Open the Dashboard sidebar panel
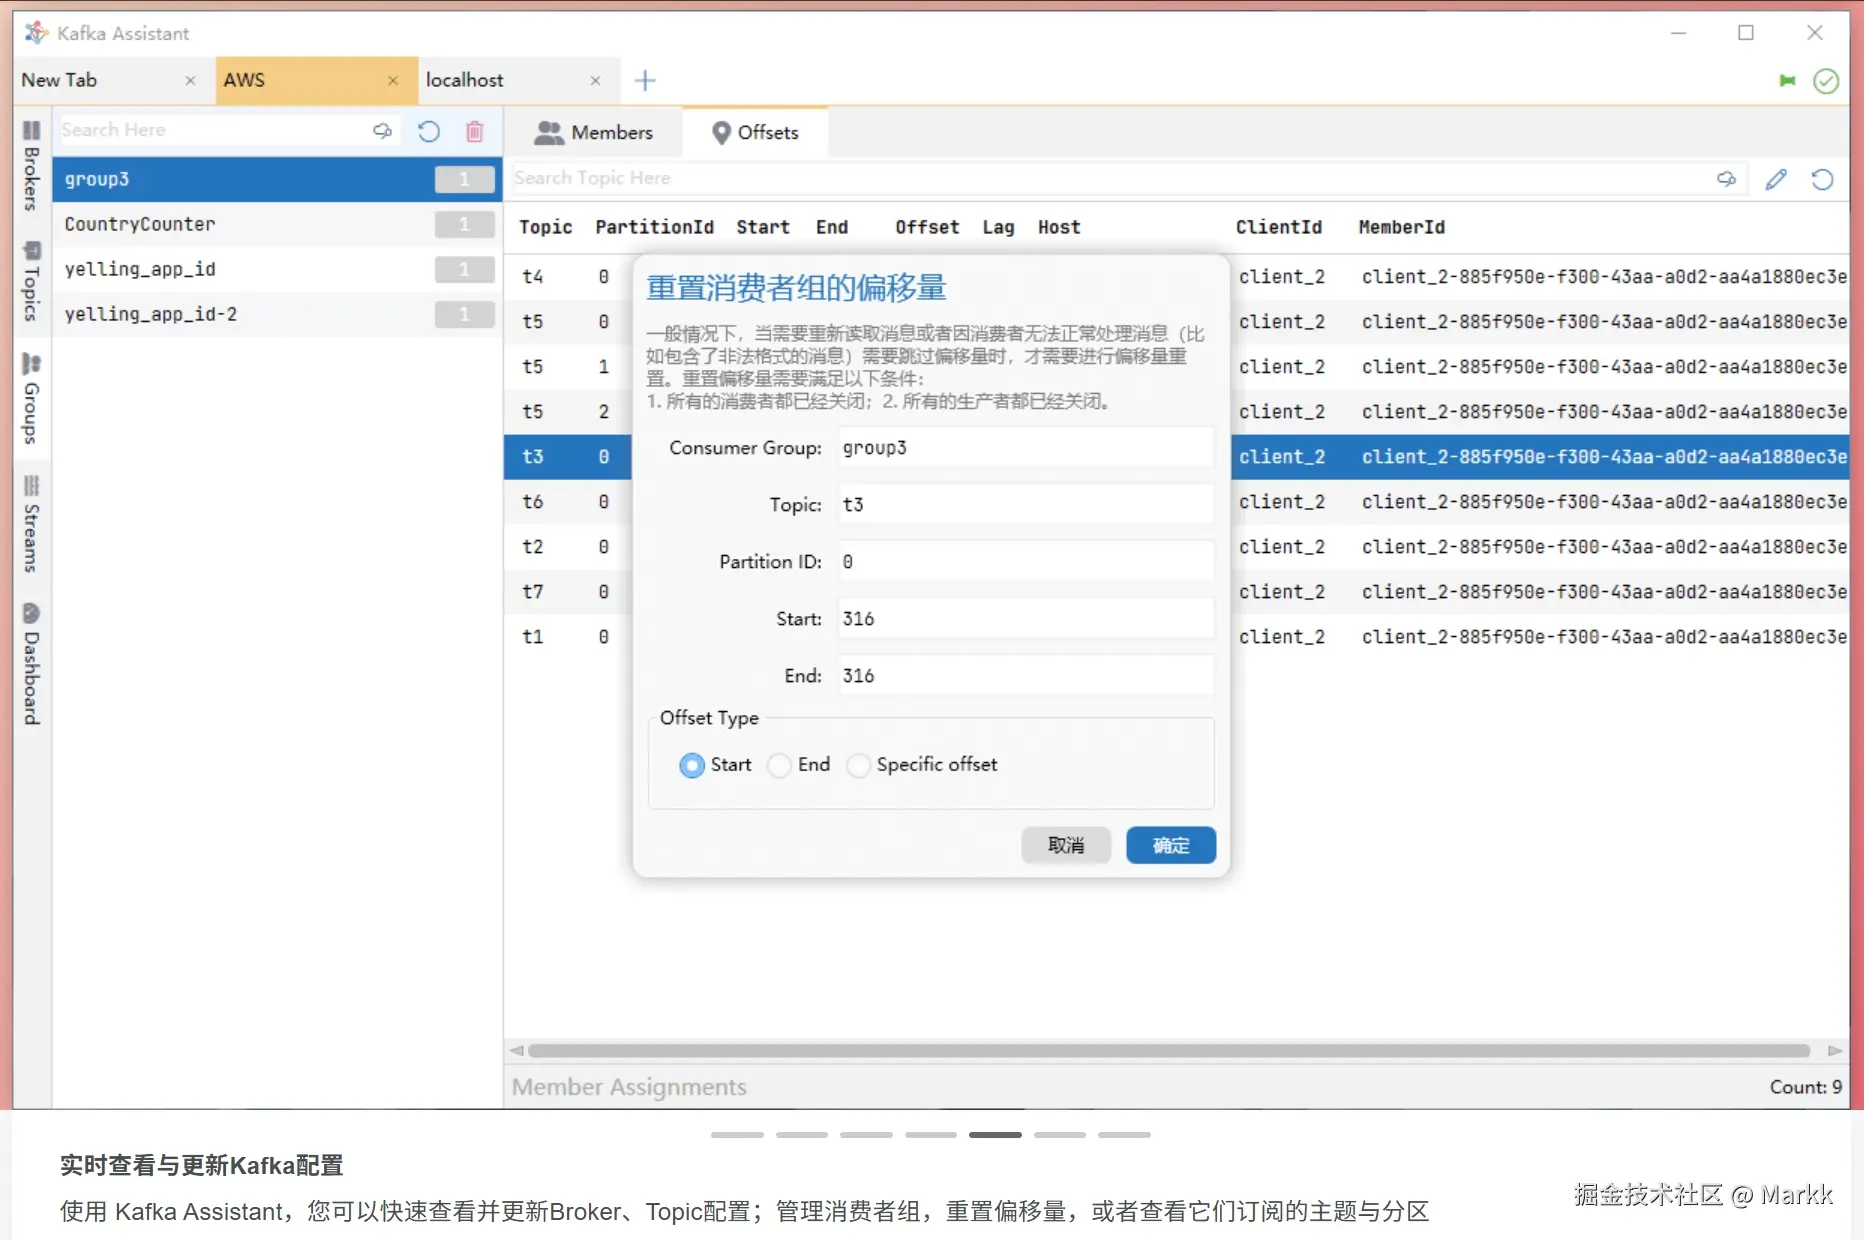1864x1240 pixels. tap(31, 664)
